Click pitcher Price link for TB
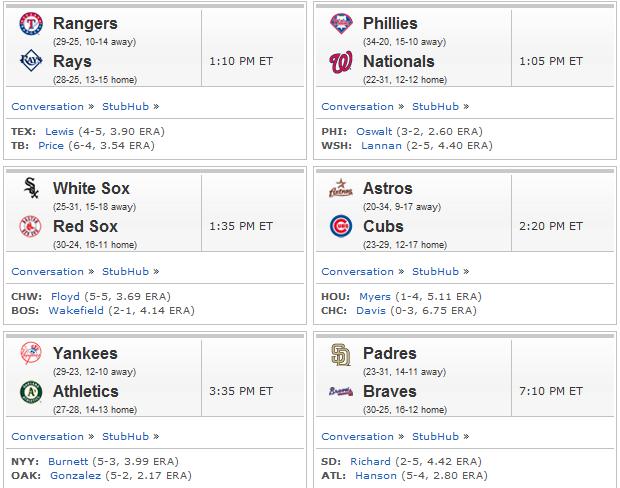The width and height of the screenshot is (620, 488). click(51, 146)
